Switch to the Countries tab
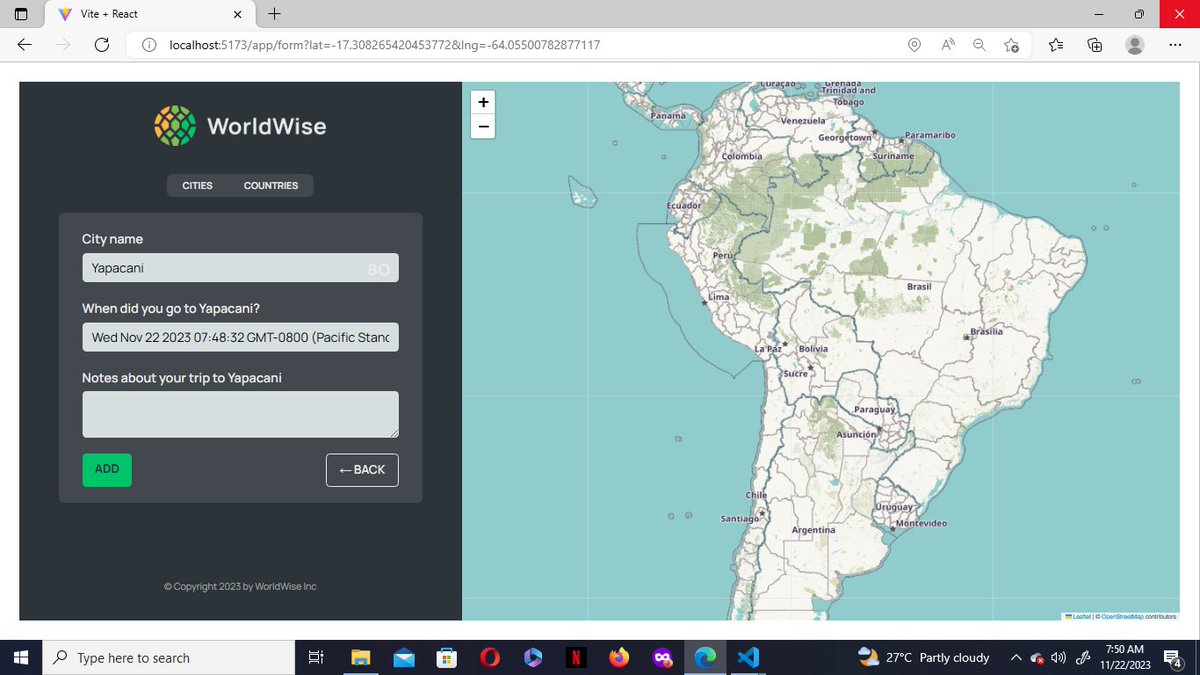The height and width of the screenshot is (675, 1200). click(x=271, y=185)
